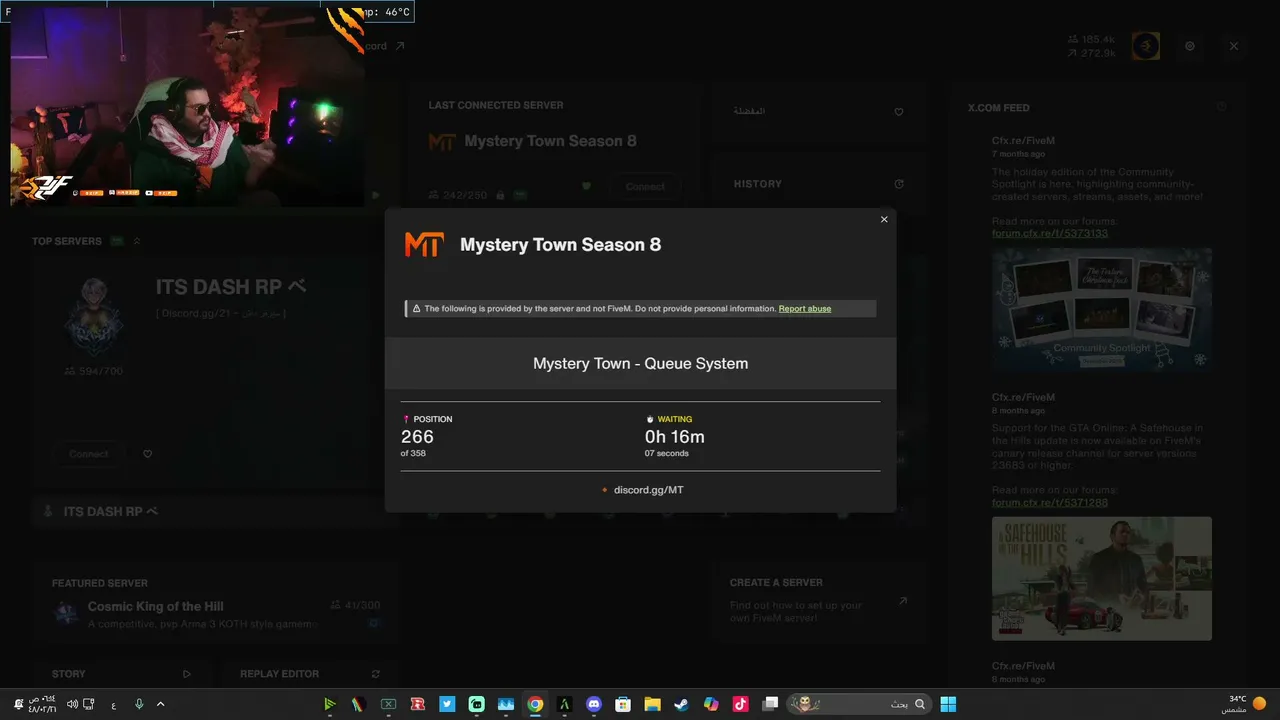Click the Connect button under ITS DASH RP

tap(89, 454)
